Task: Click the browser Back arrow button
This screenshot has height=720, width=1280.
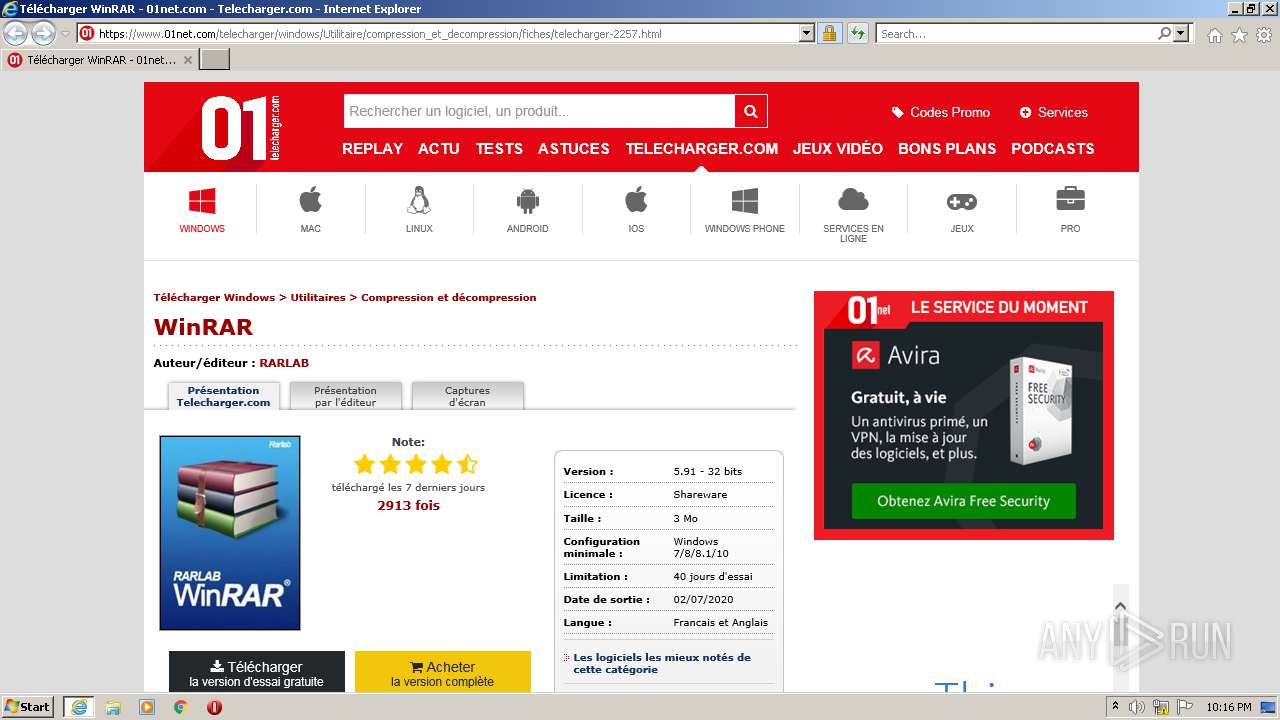Action: (x=16, y=34)
